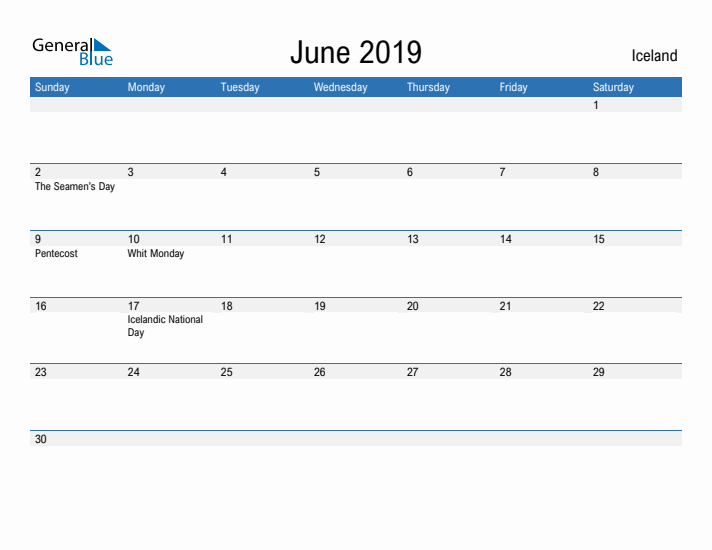Select date 8 in the calendar
The height and width of the screenshot is (550, 712).
point(596,172)
